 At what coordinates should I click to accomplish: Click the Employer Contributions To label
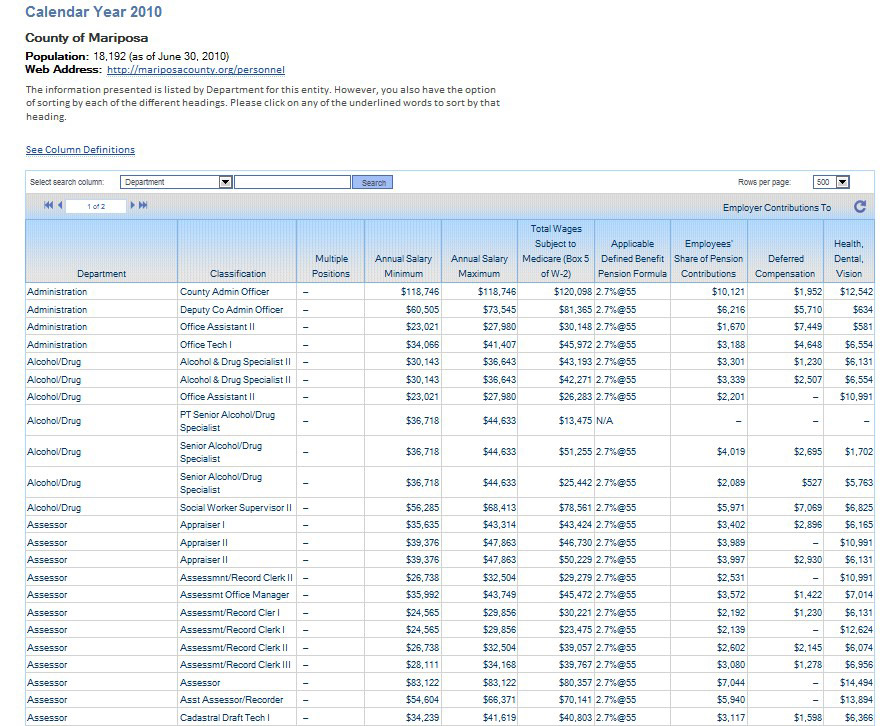(776, 208)
